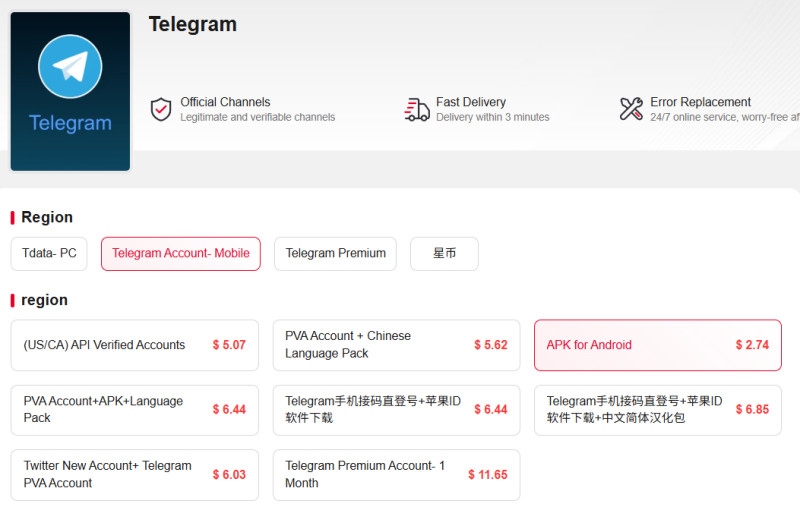The image size is (800, 526).
Task: Choose PVA Account + Chinese Language Pack
Action: click(x=396, y=345)
